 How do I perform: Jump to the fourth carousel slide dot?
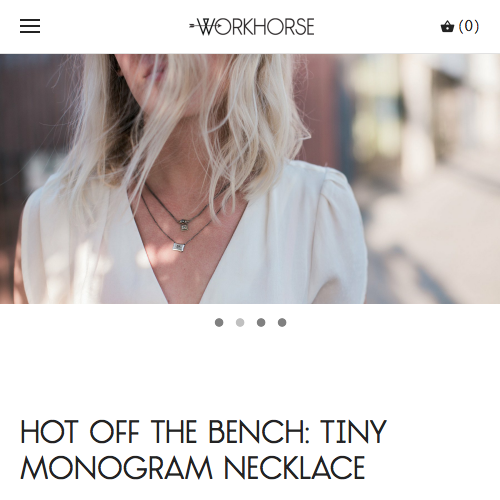(x=282, y=322)
